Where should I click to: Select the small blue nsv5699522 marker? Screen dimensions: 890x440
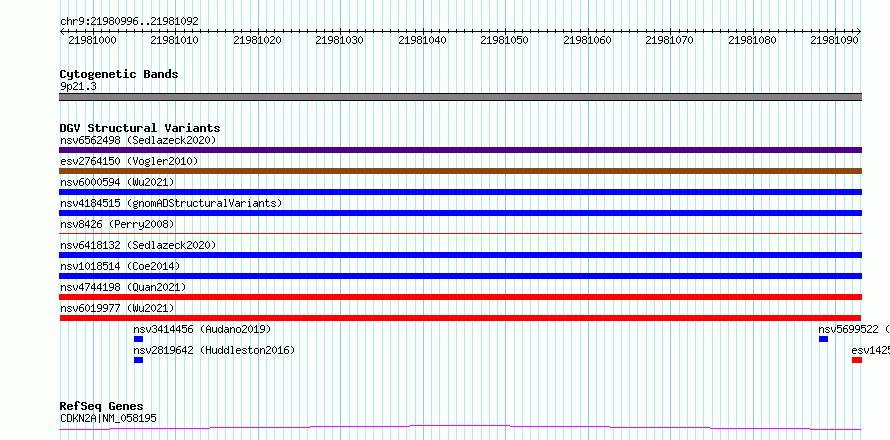[x=824, y=339]
